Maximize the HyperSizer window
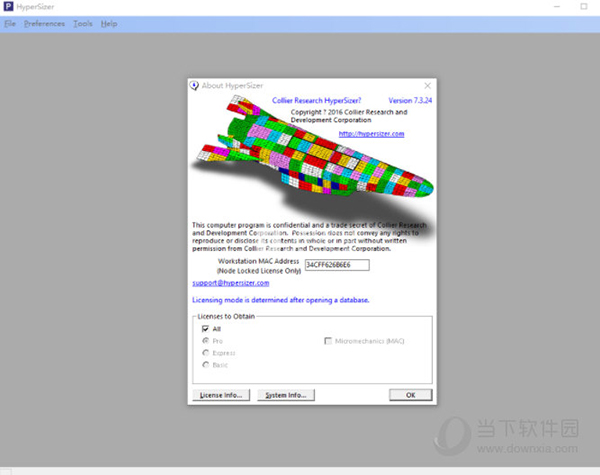This screenshot has height=475, width=600. [584, 7]
